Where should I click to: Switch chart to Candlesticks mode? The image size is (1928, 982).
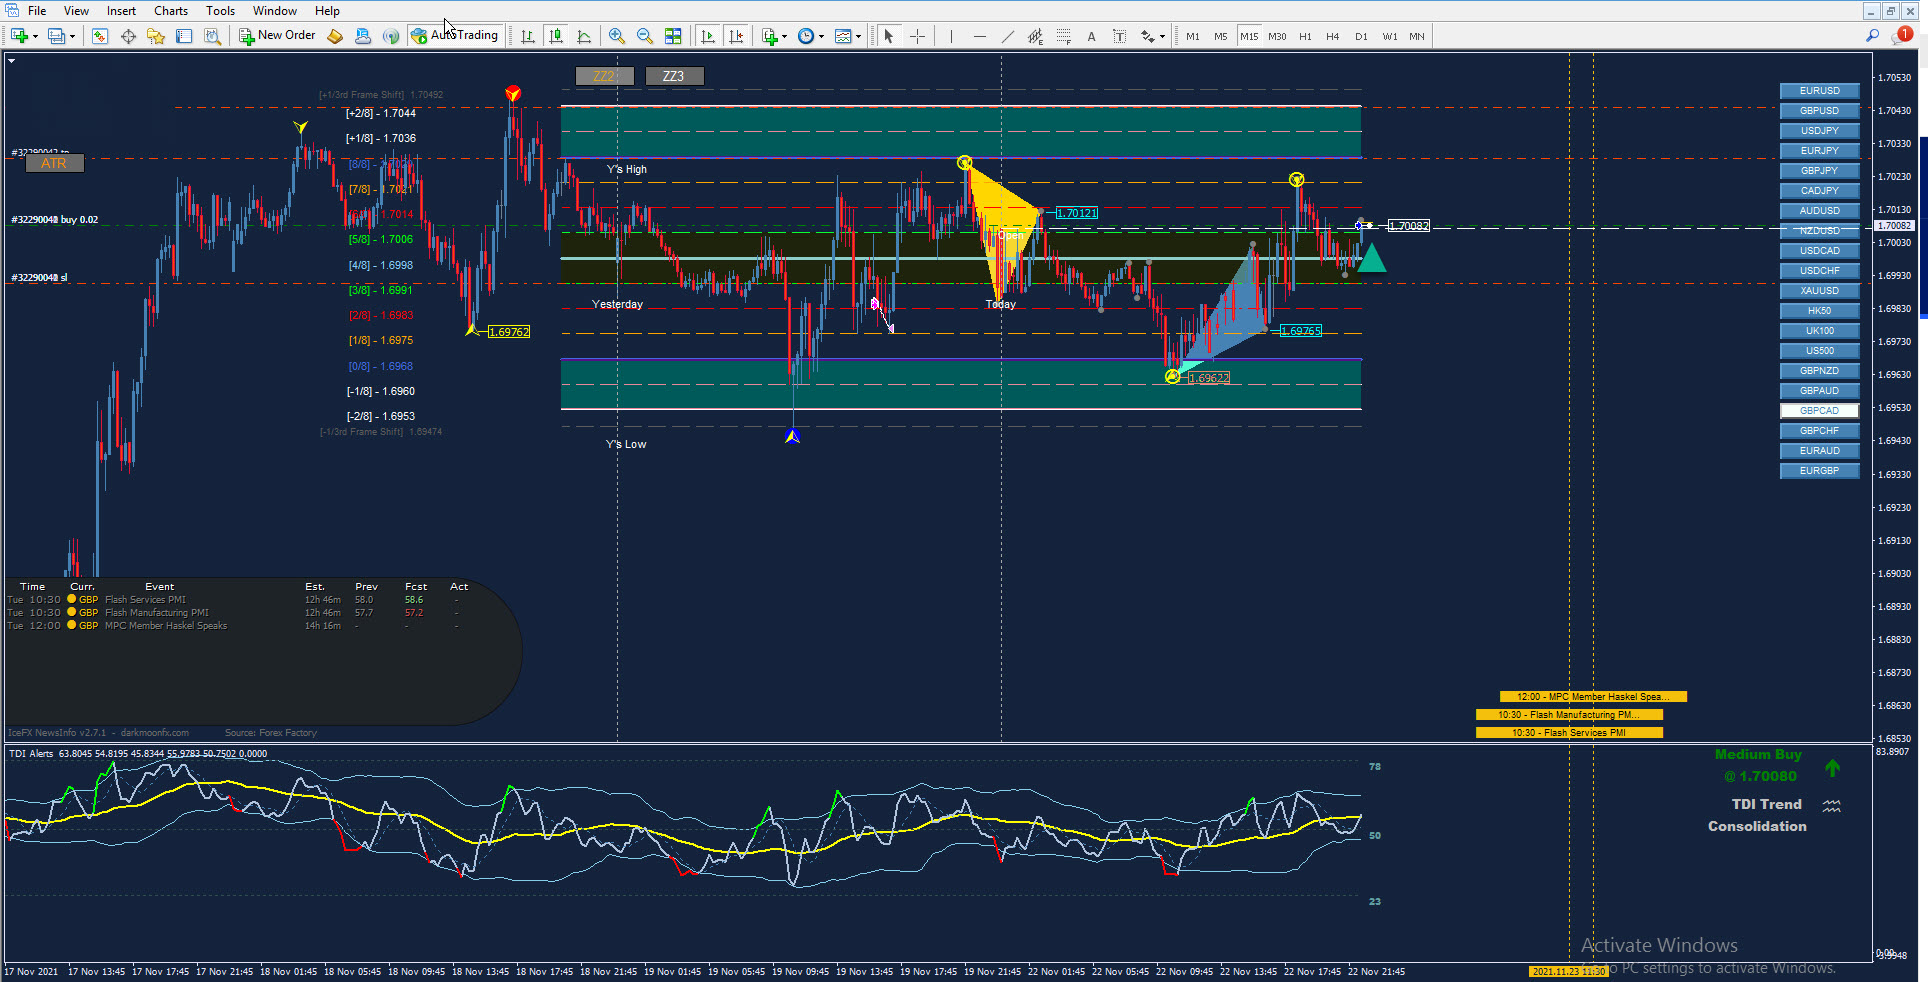pyautogui.click(x=556, y=36)
